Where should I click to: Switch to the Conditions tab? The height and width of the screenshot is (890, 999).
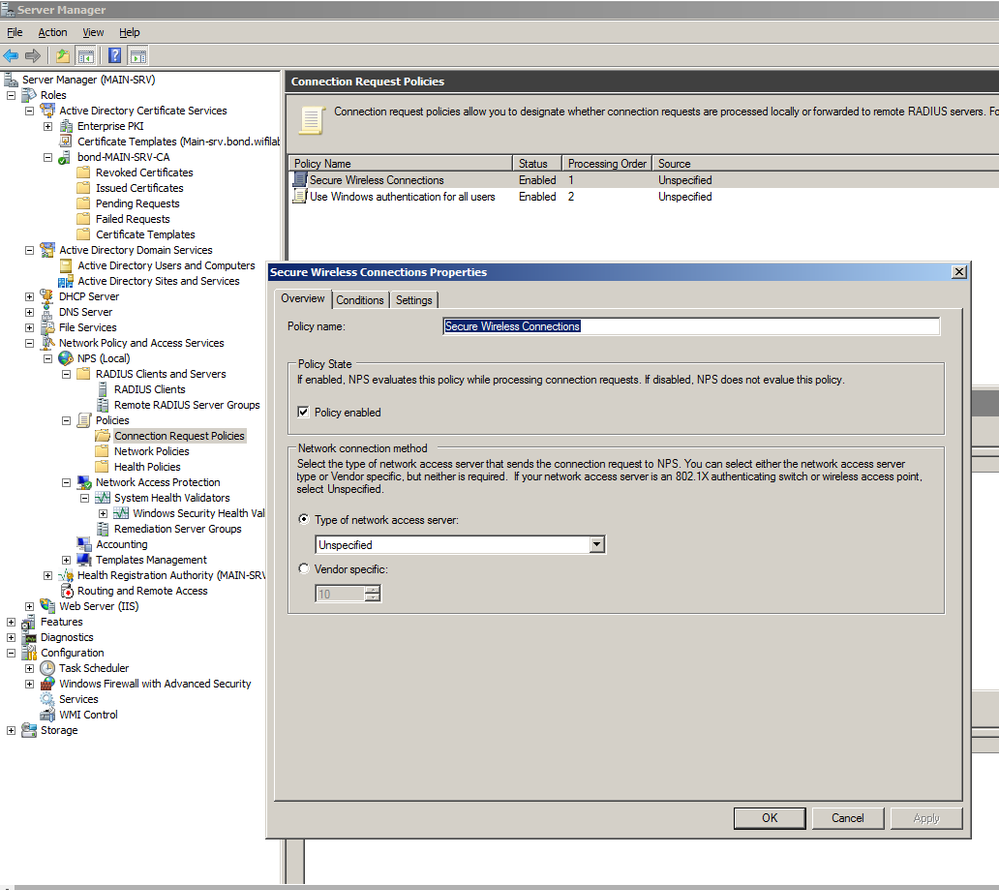pos(360,300)
